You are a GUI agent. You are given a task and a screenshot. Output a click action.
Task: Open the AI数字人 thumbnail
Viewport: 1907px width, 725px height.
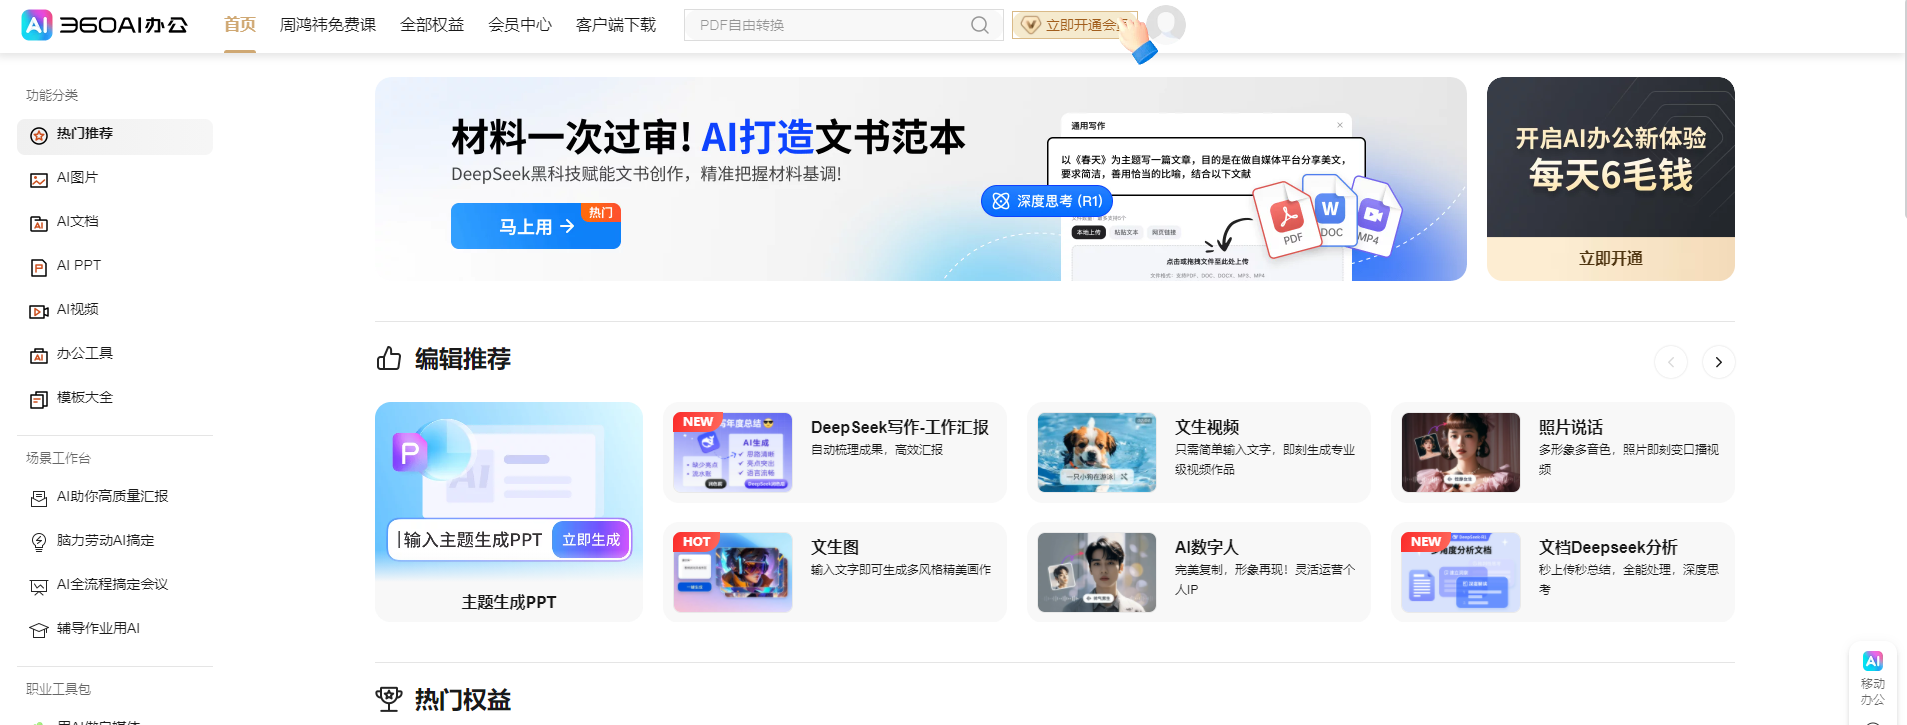coord(1097,572)
